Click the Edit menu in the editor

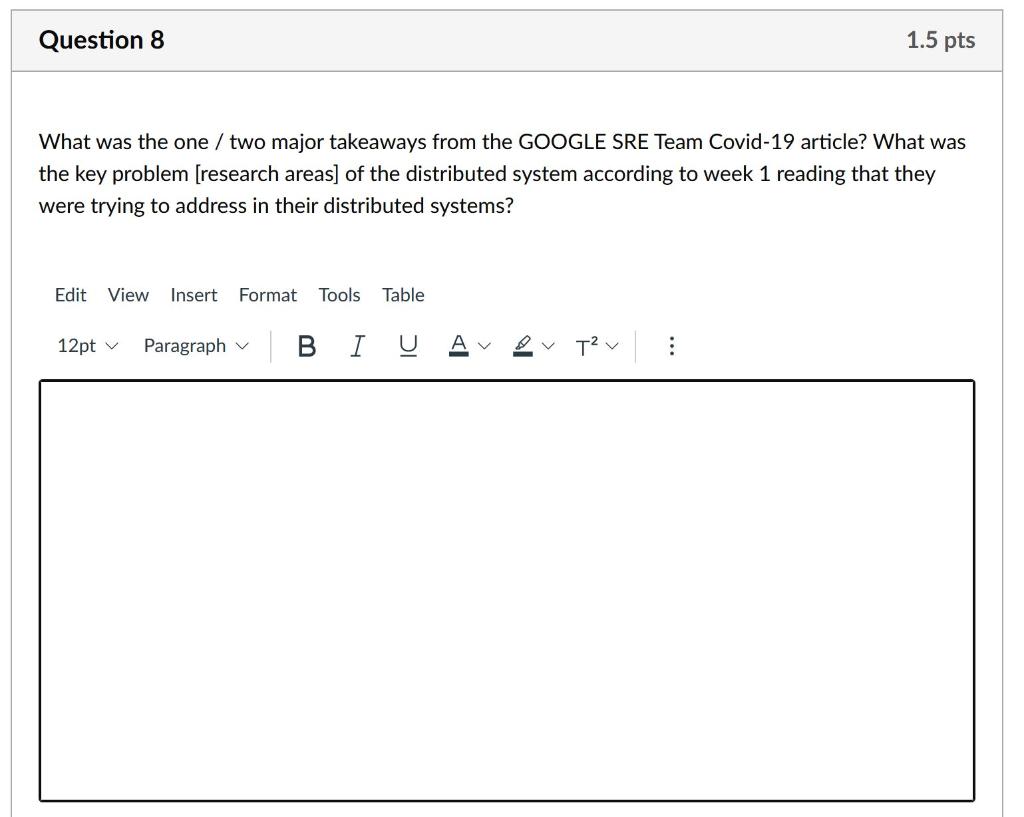pos(70,295)
